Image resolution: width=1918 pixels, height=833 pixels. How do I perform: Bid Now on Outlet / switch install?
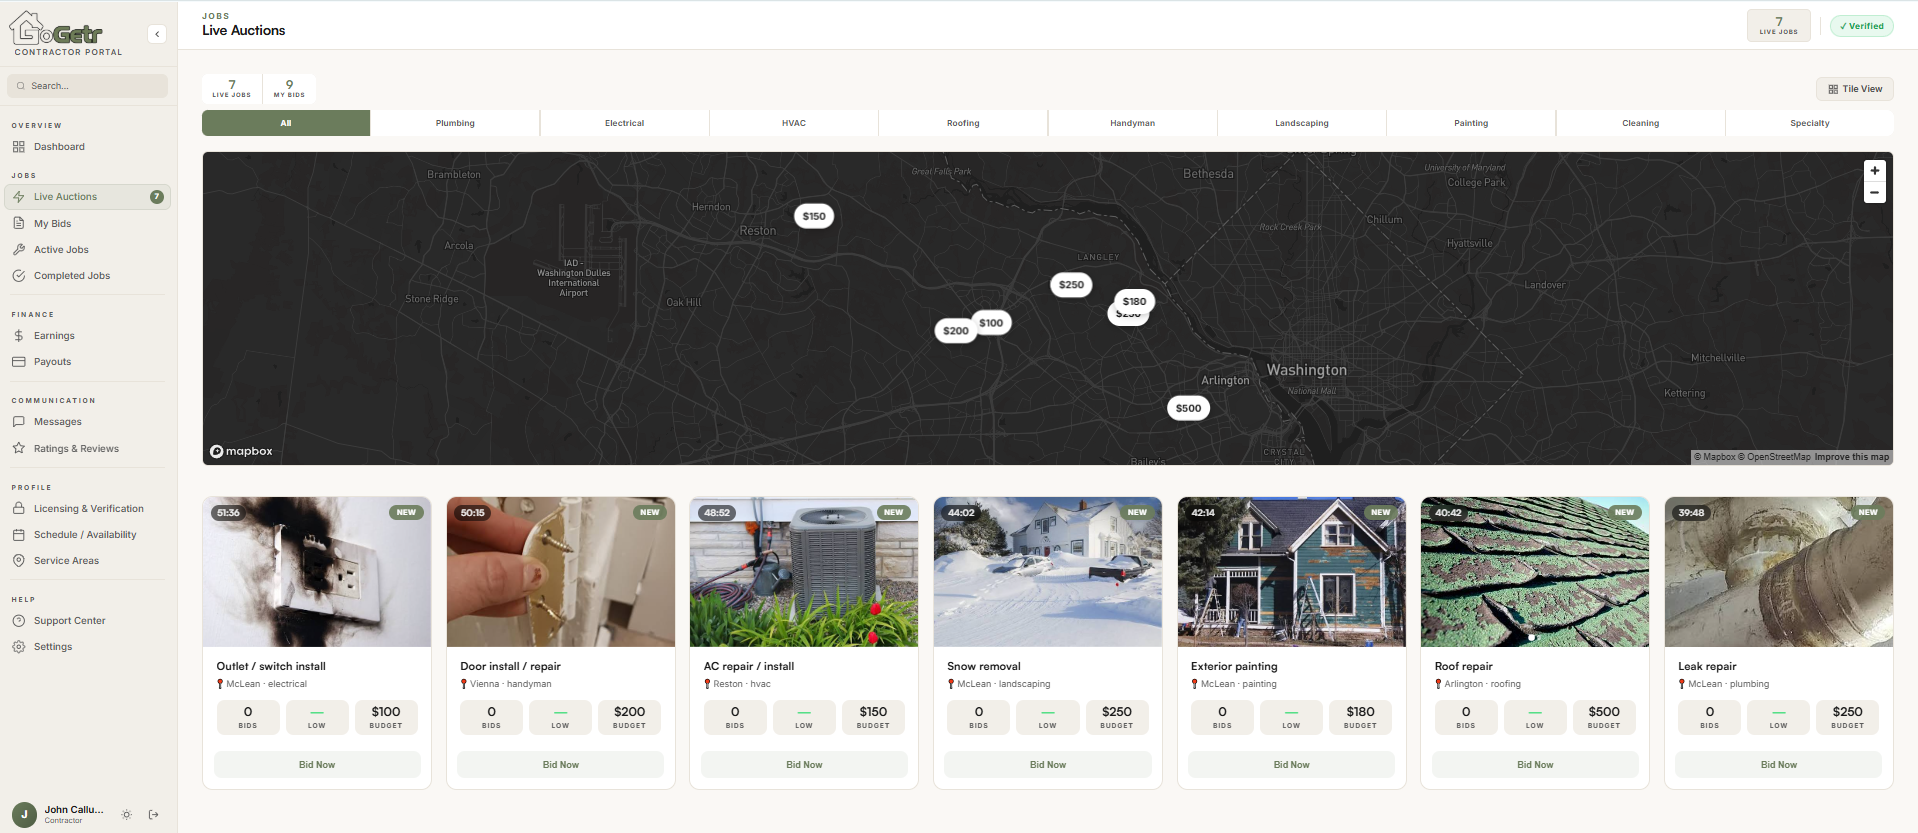[317, 765]
